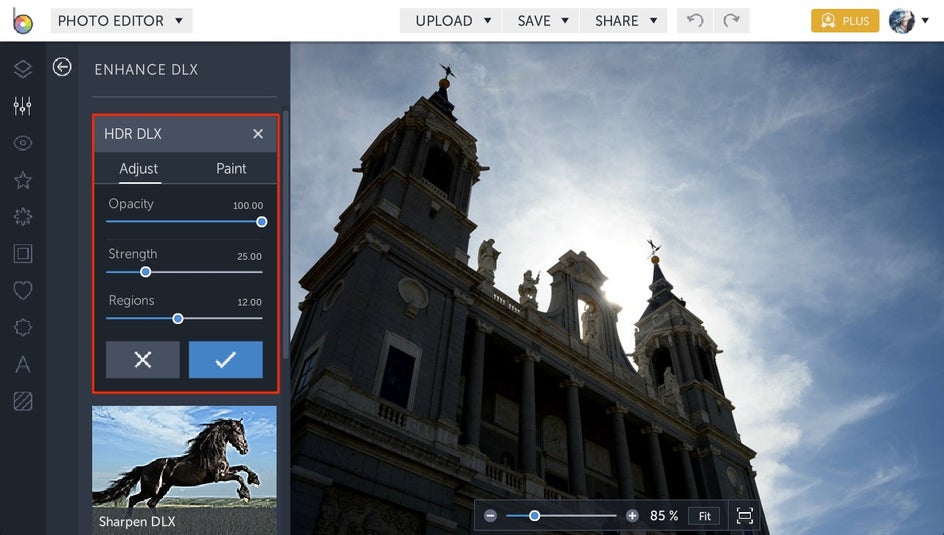
Task: Click the Fit zoom button
Action: [x=704, y=516]
